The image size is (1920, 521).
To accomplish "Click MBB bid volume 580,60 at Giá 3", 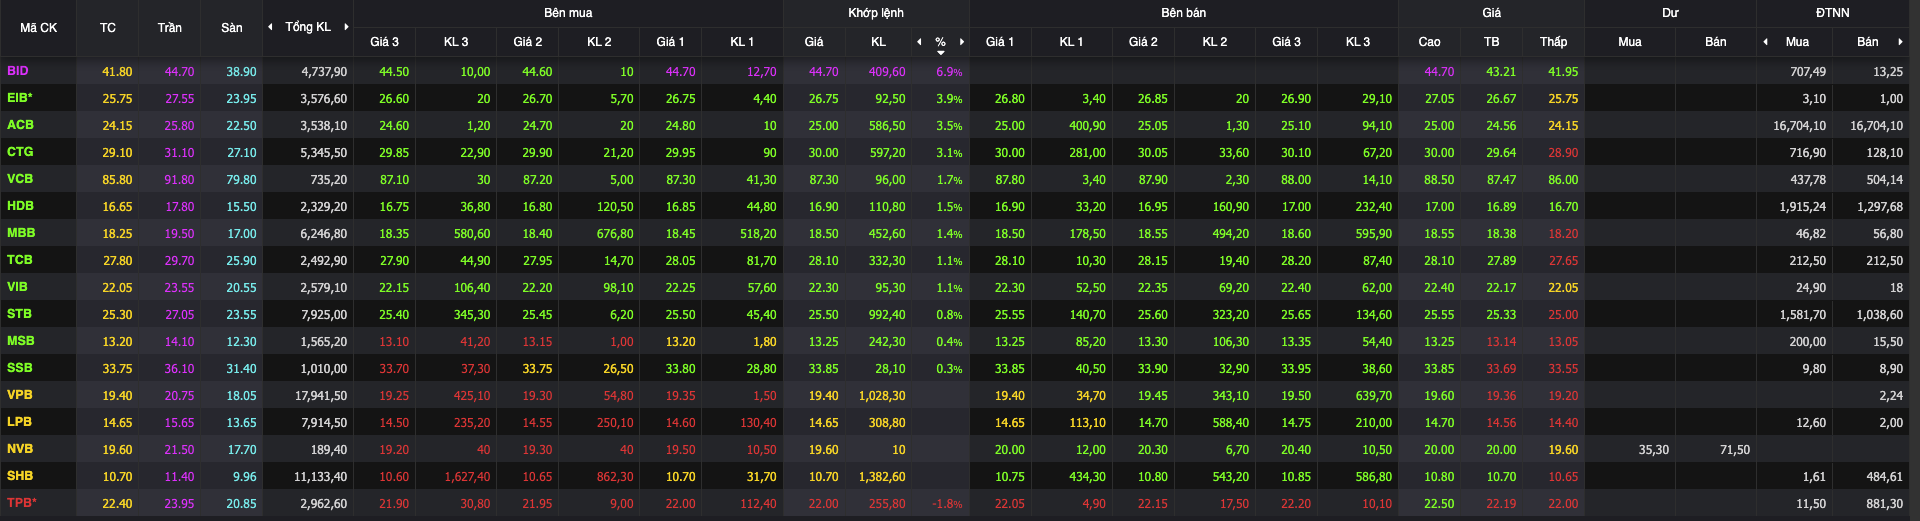I will [472, 234].
